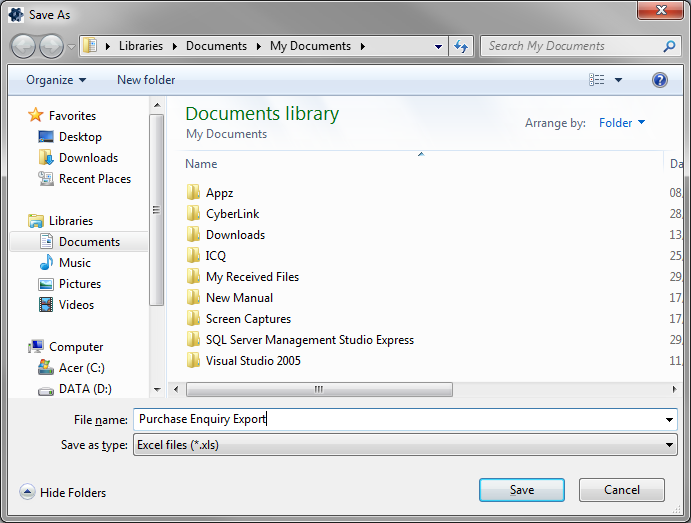691x523 pixels.
Task: Click New folder in the toolbar
Action: coord(146,80)
